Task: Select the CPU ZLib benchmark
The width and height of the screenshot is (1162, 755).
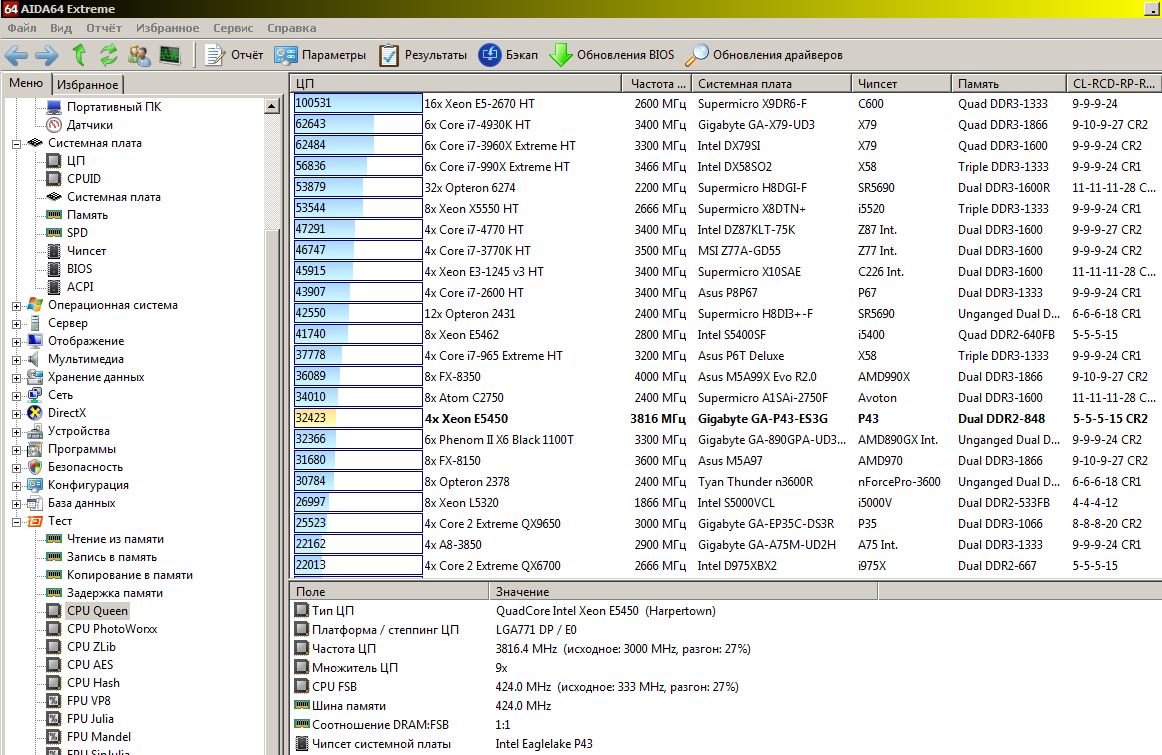Action: pyautogui.click(x=82, y=647)
